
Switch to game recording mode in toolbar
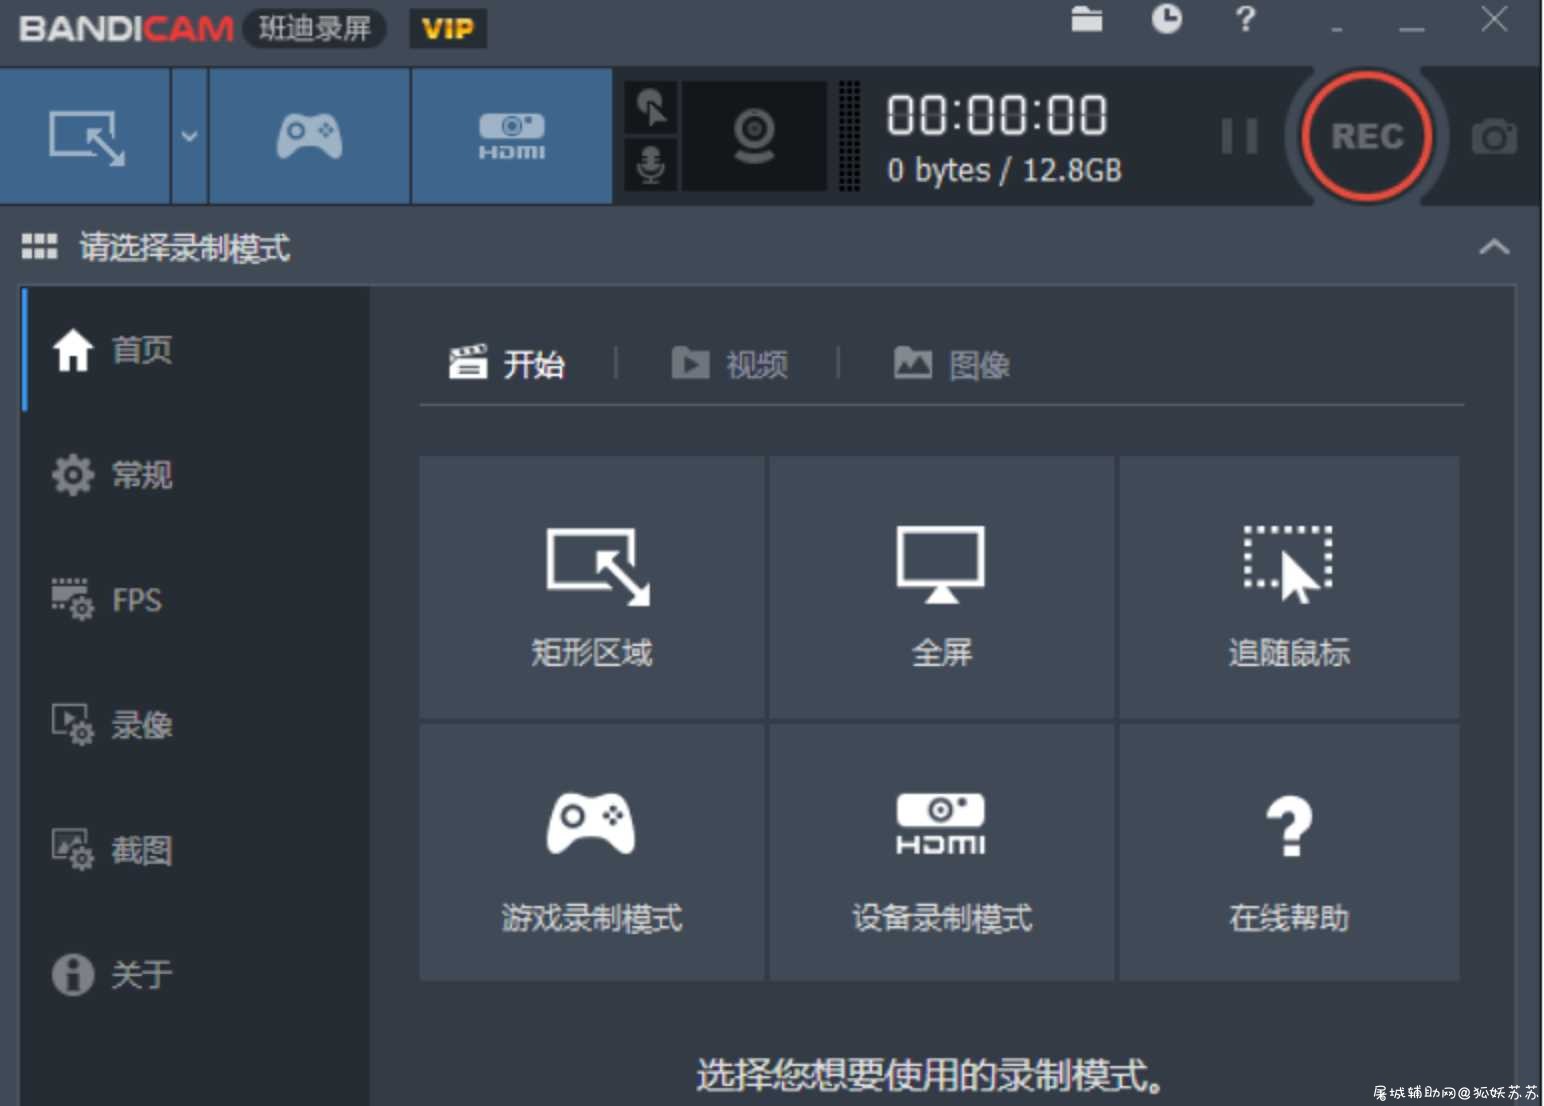[x=309, y=137]
